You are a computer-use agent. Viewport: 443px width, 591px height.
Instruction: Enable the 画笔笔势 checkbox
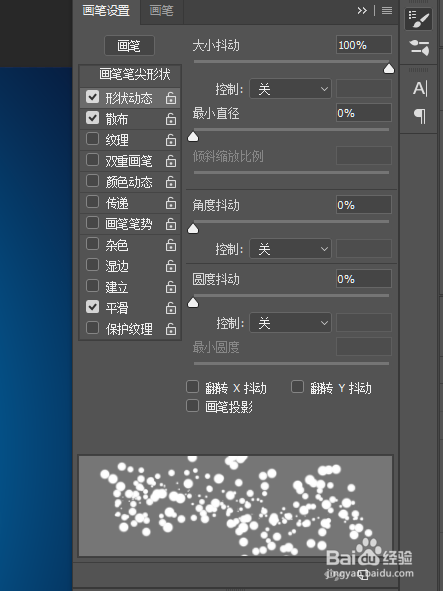click(92, 223)
